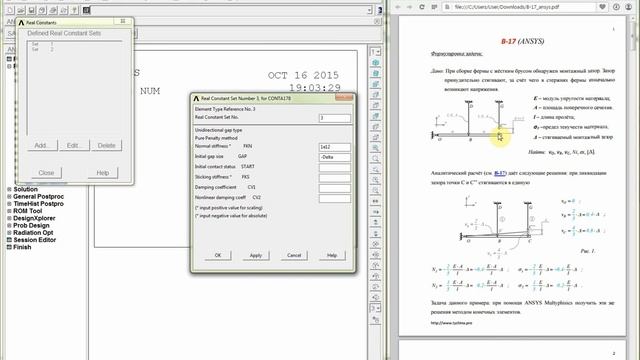Viewport: 640px width, 360px height.
Task: Click the Real Constant Set No. field
Action: (334, 118)
